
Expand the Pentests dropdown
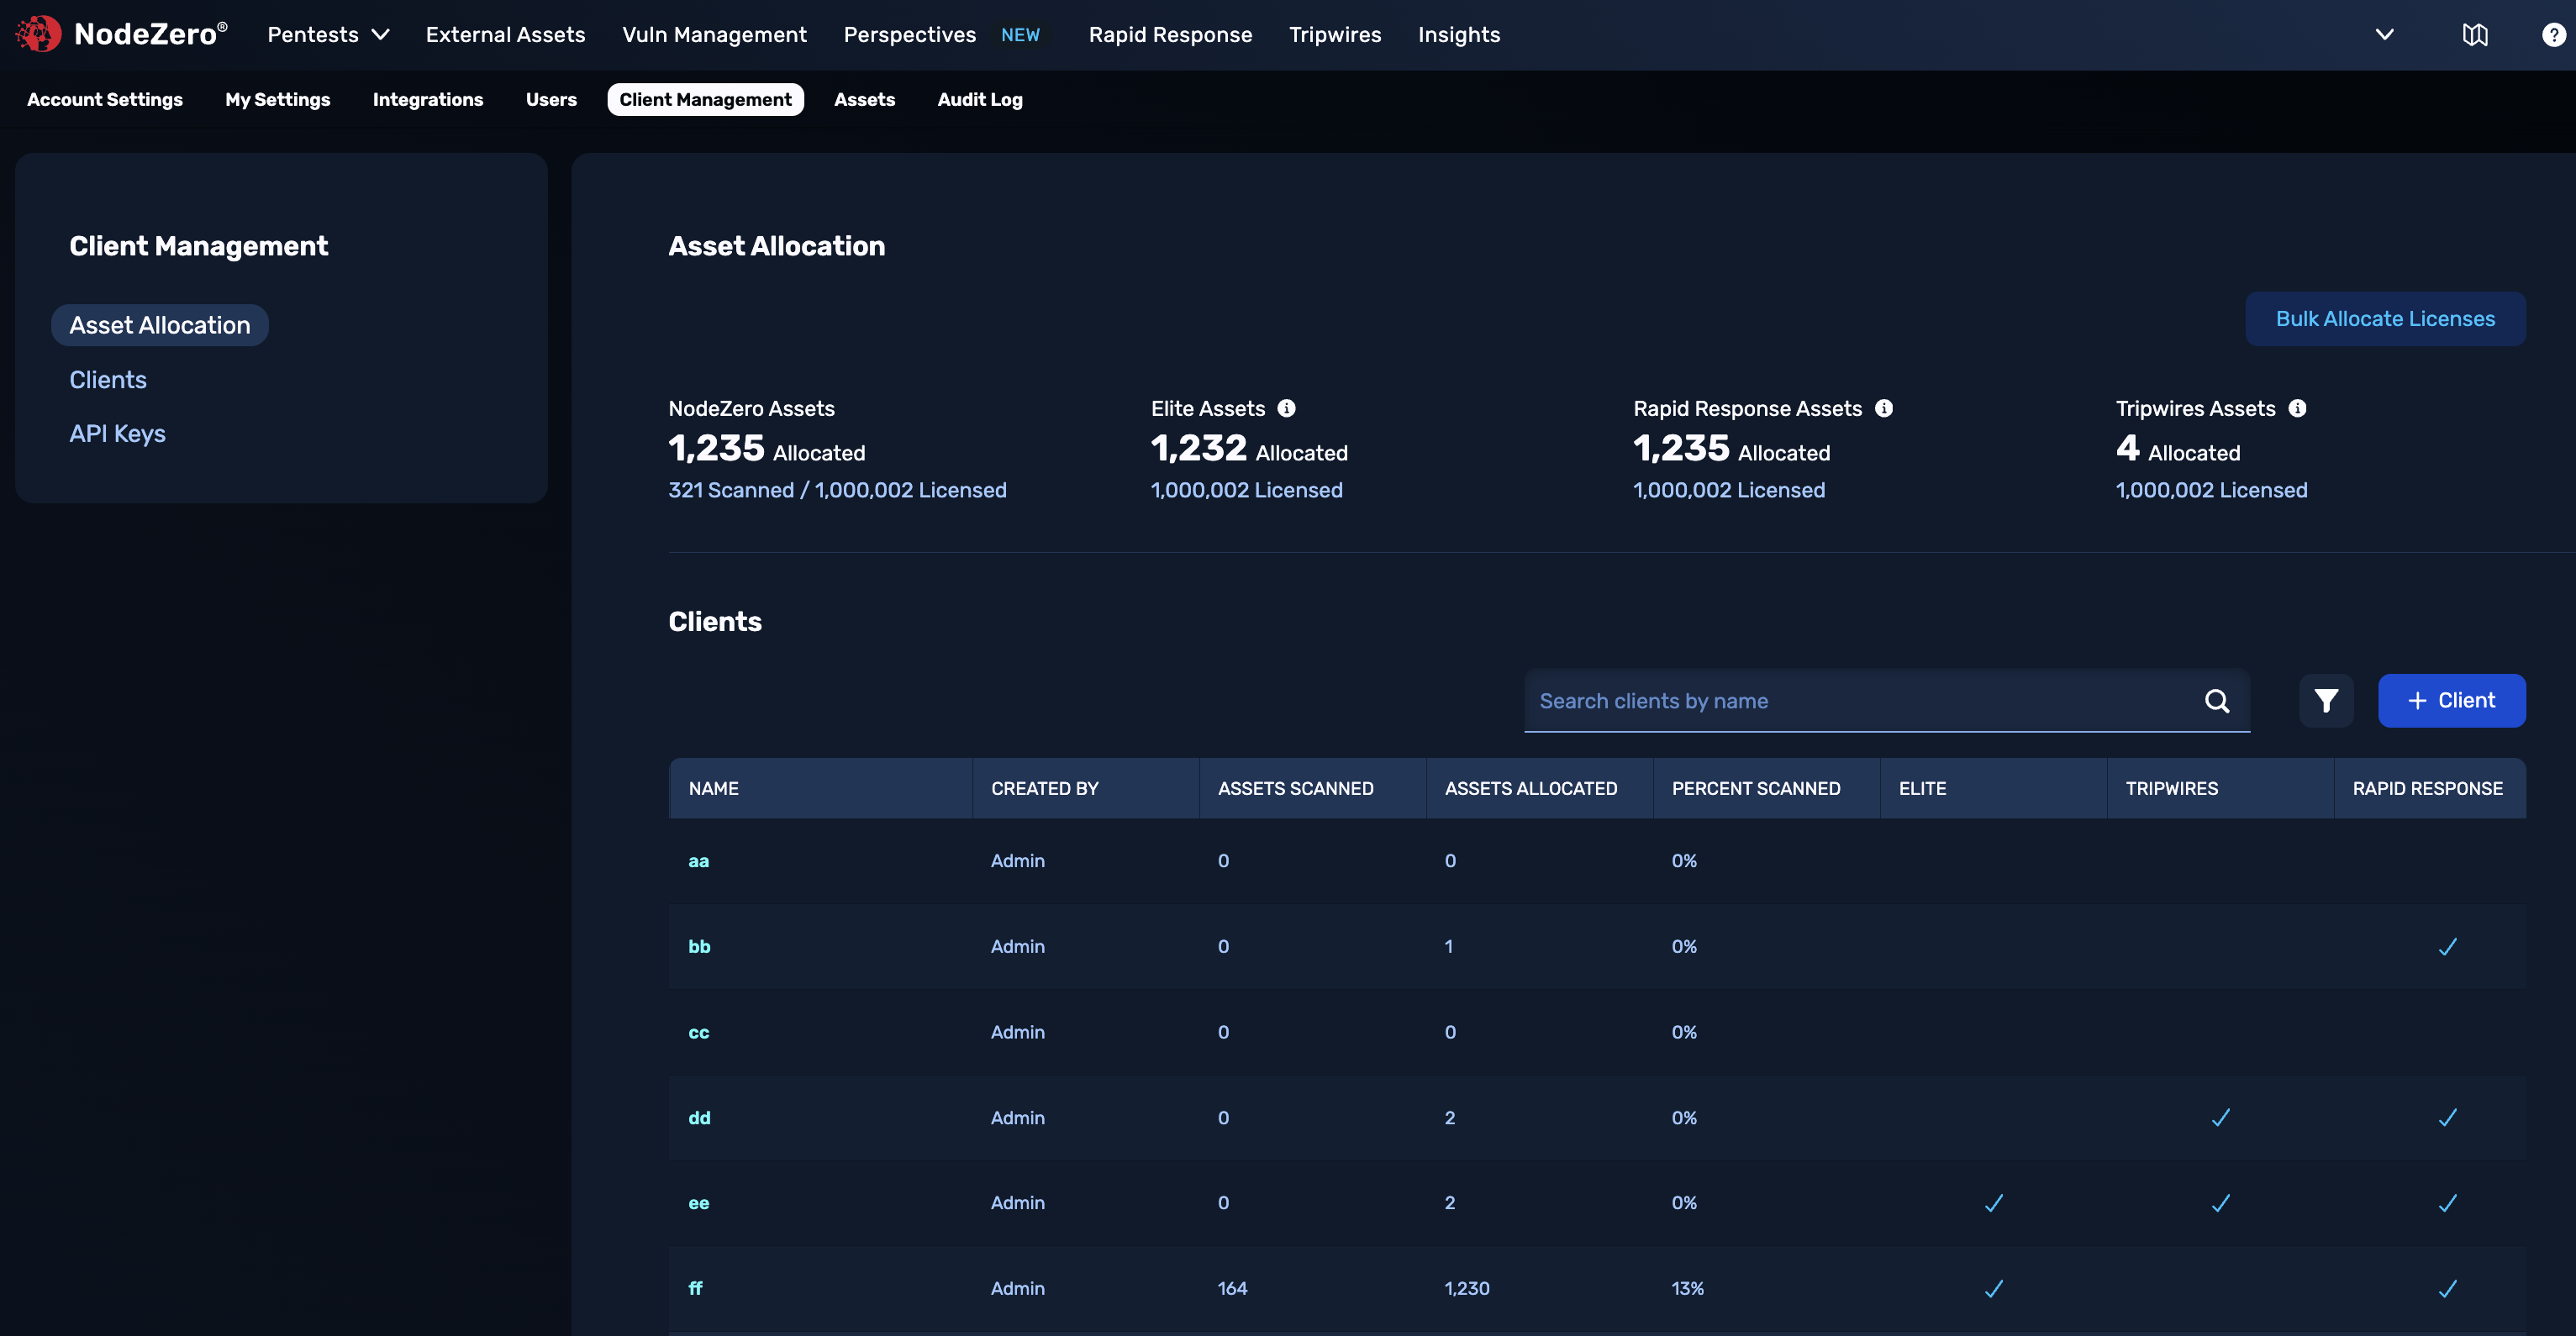[327, 34]
